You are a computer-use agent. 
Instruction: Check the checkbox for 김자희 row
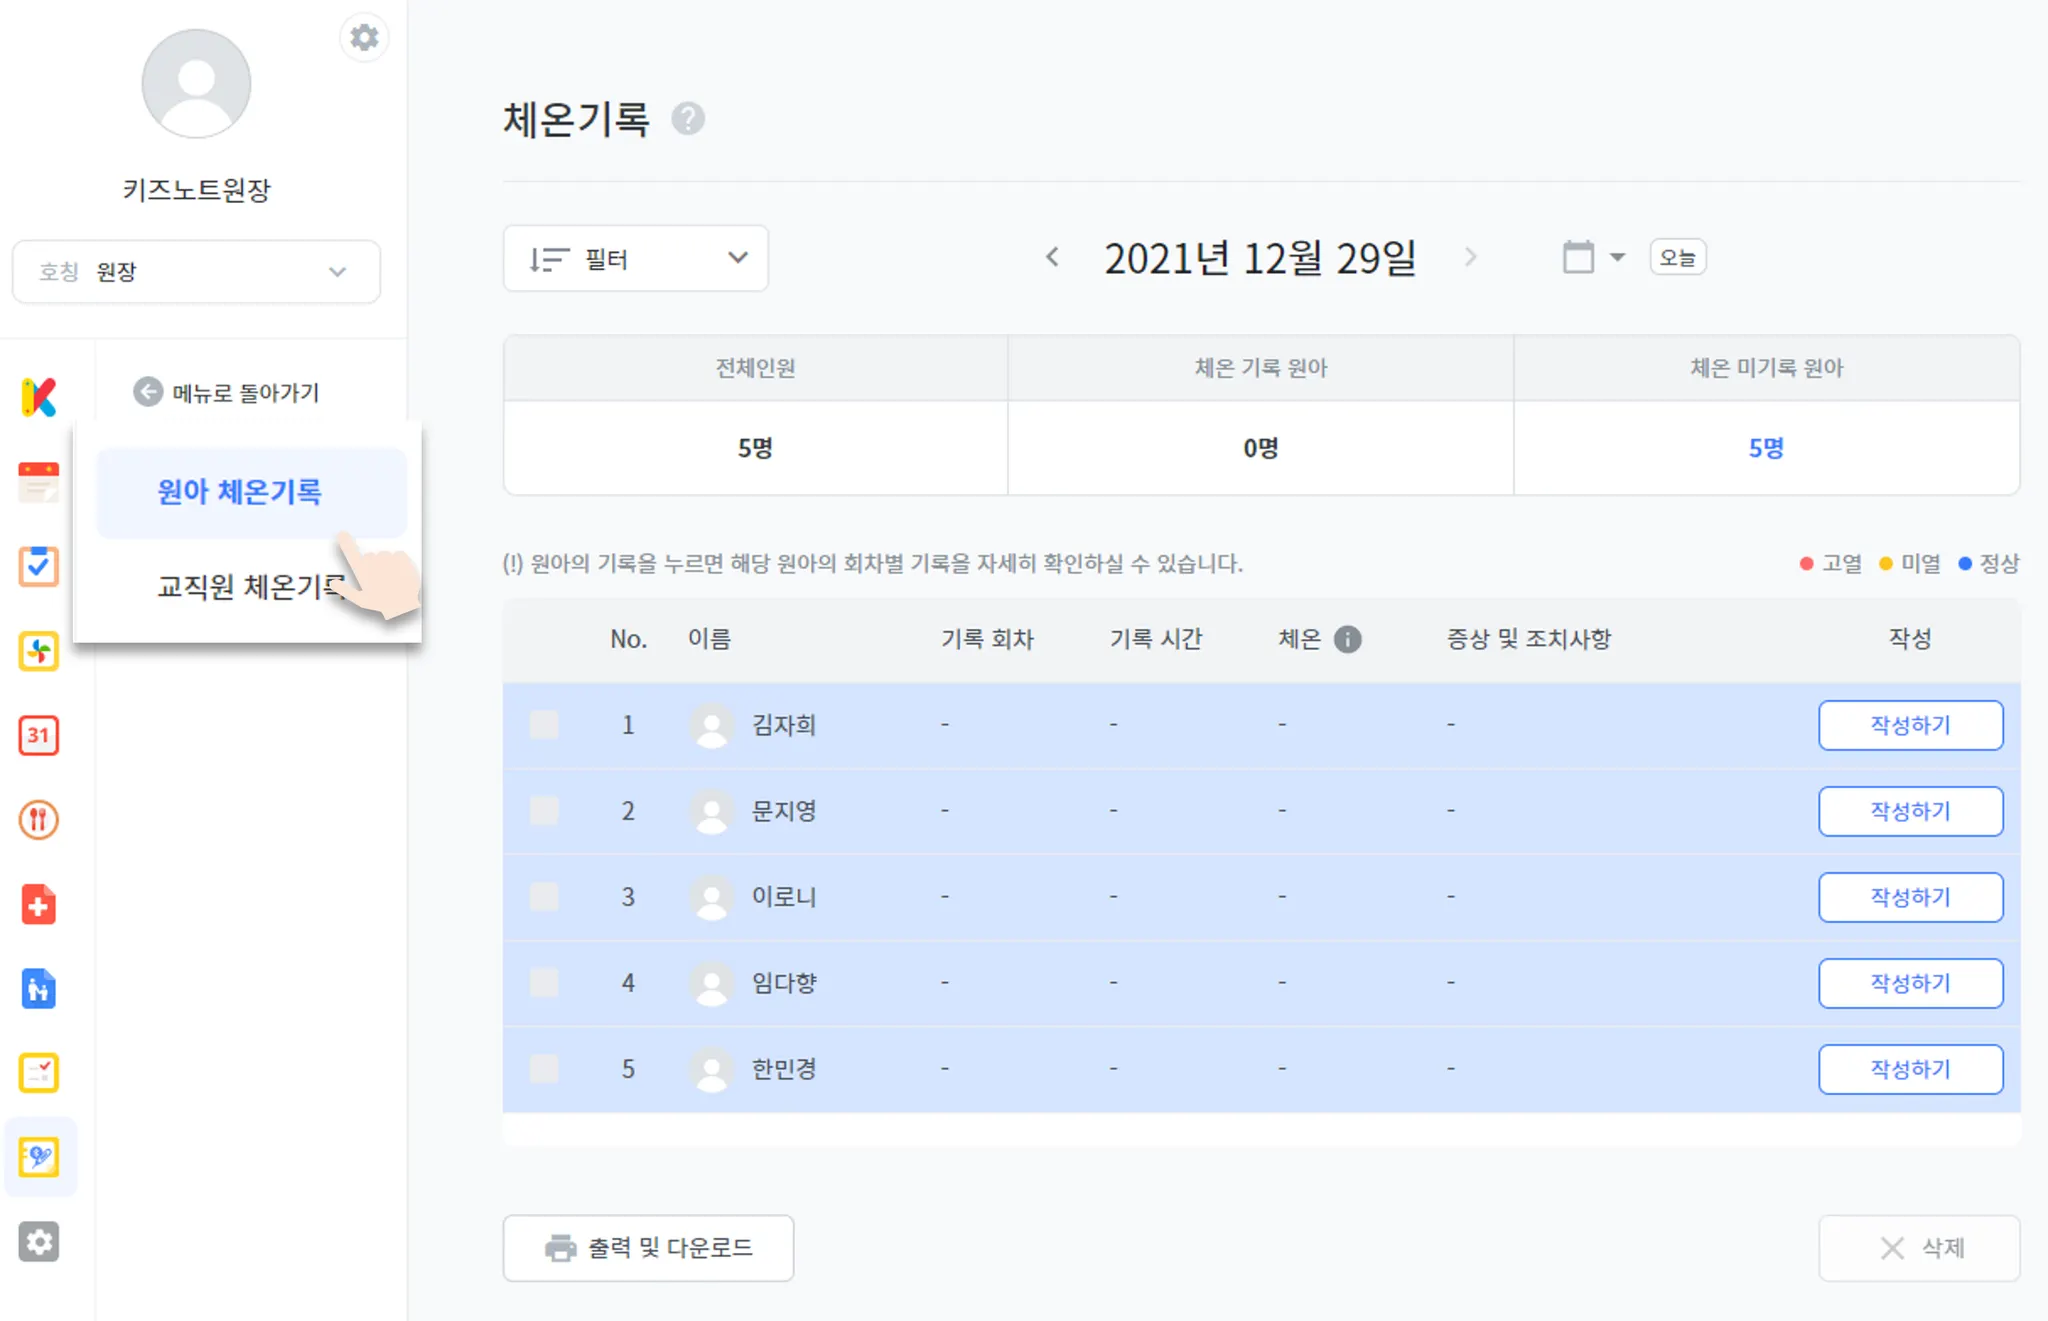tap(544, 725)
